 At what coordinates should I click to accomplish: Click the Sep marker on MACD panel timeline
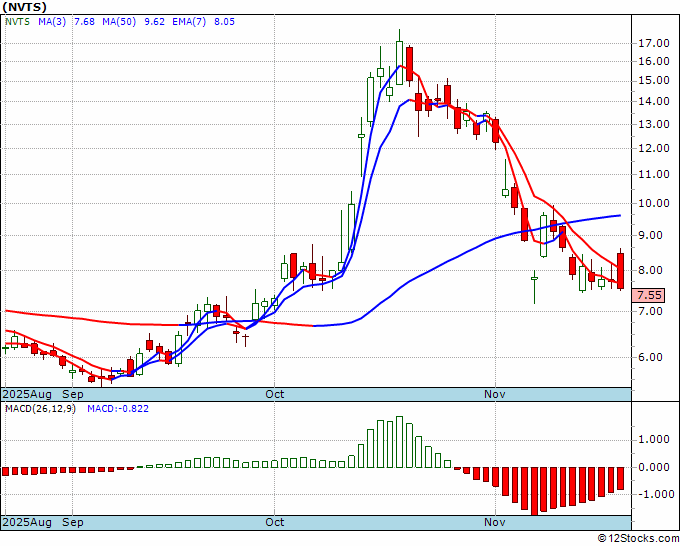click(x=73, y=522)
